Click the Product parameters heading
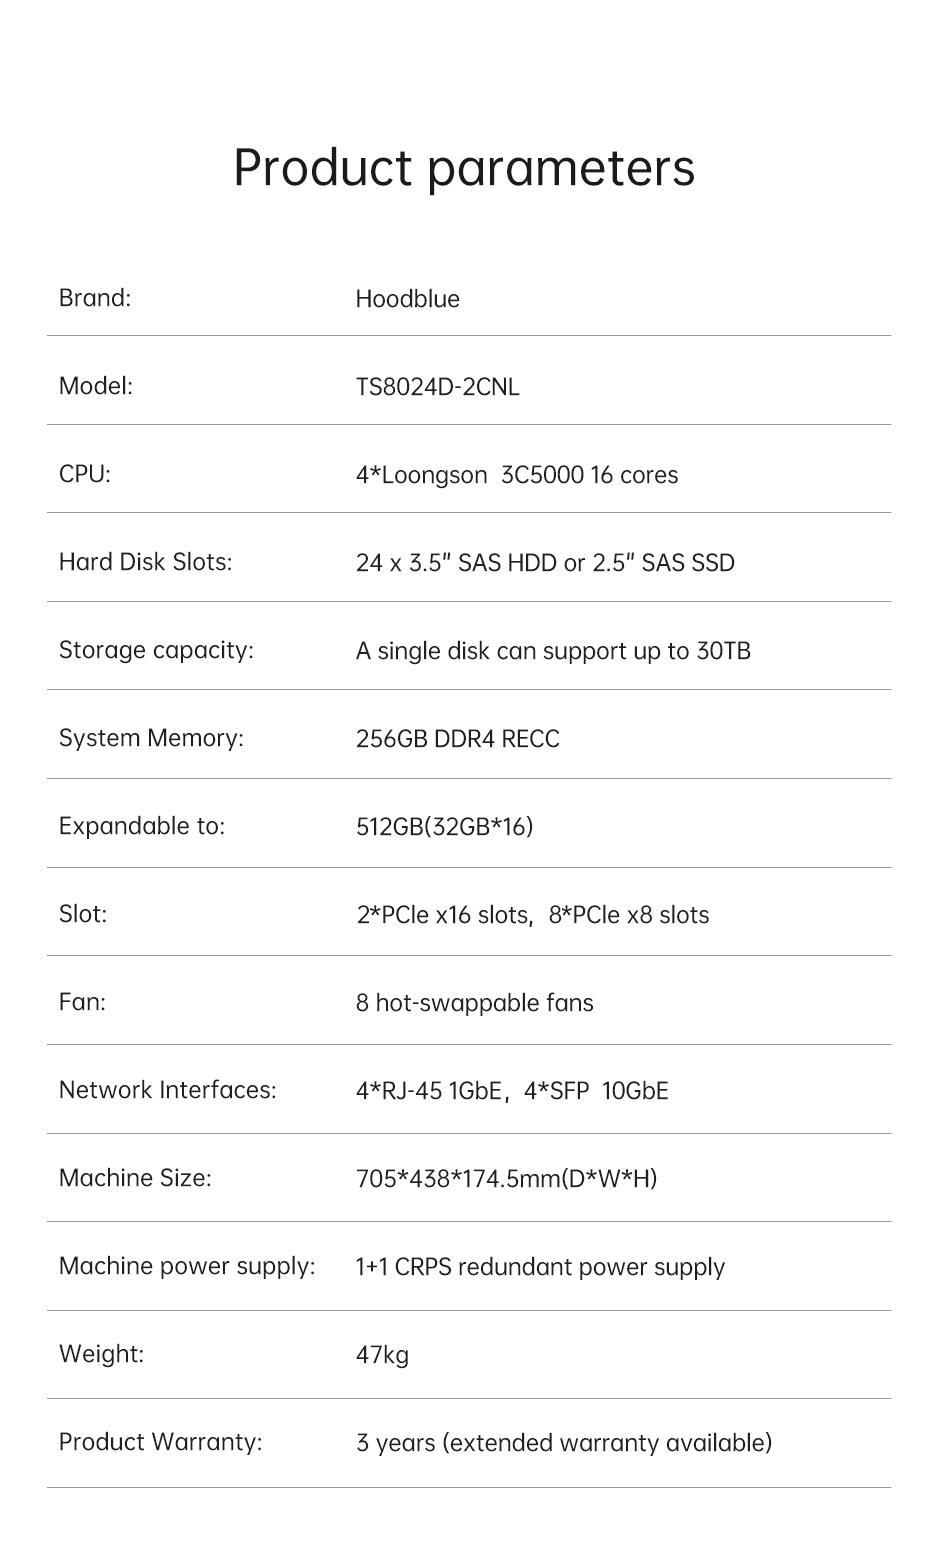Viewport: 930px width, 1553px height. [464, 167]
